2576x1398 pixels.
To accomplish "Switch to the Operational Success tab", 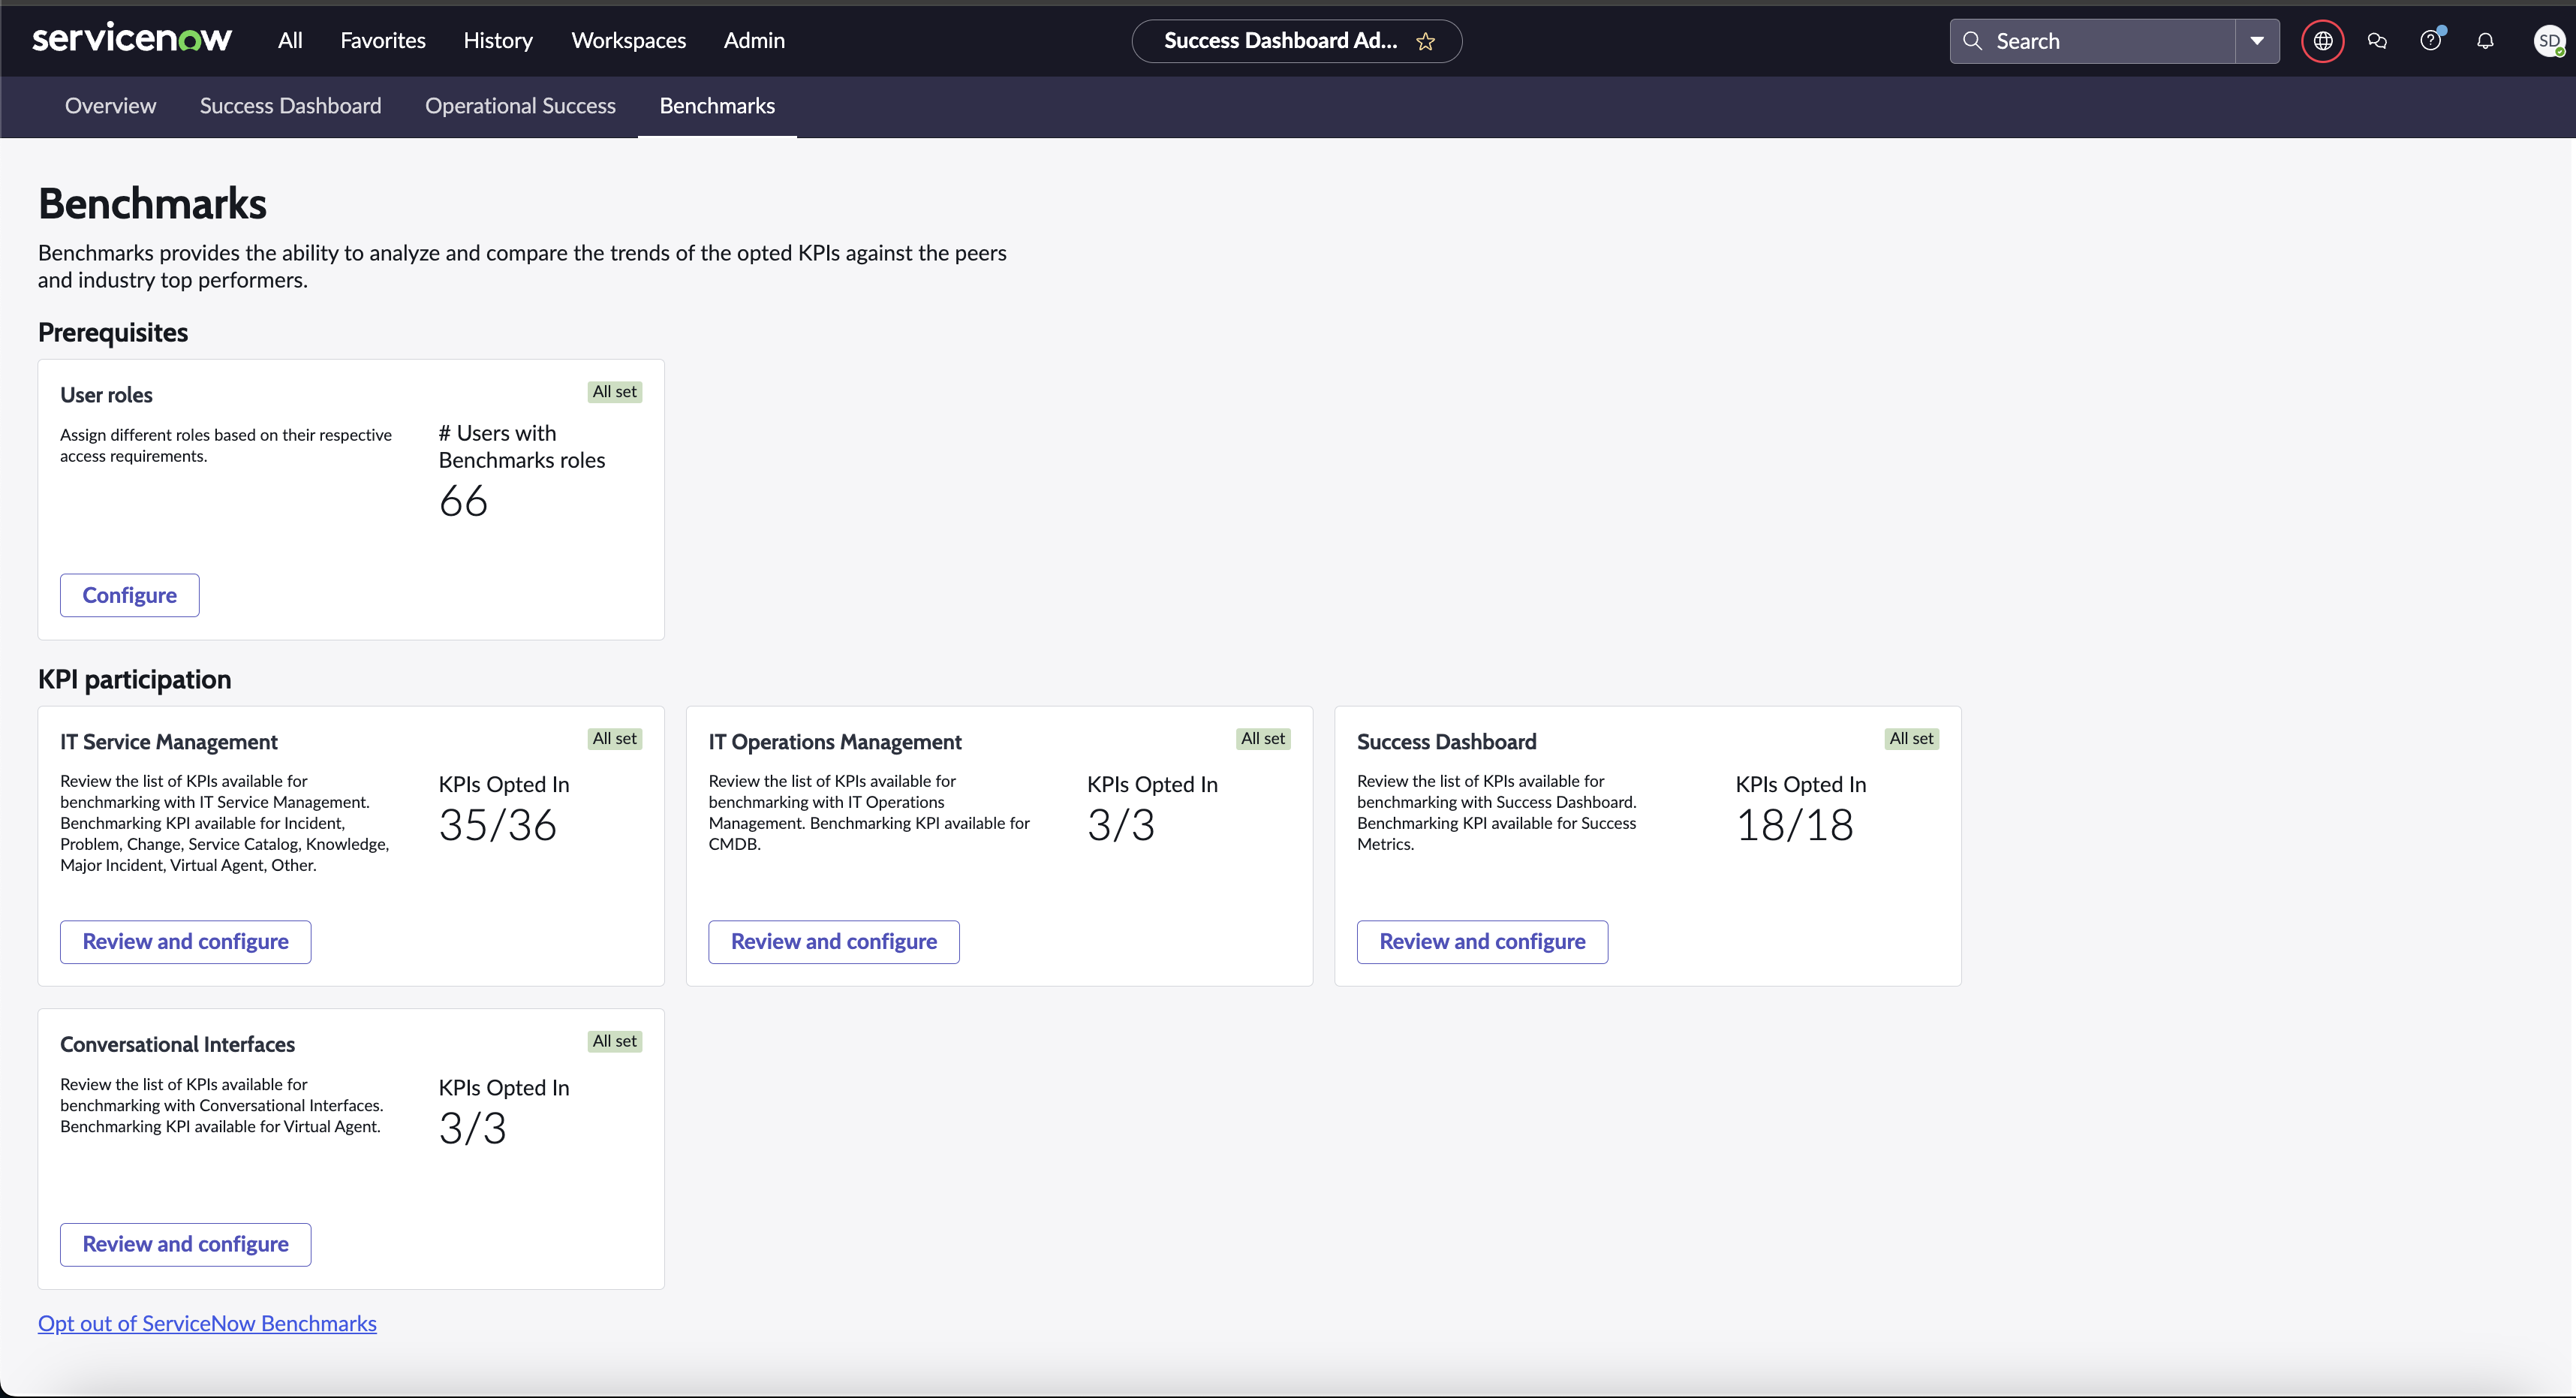I will pyautogui.click(x=520, y=106).
